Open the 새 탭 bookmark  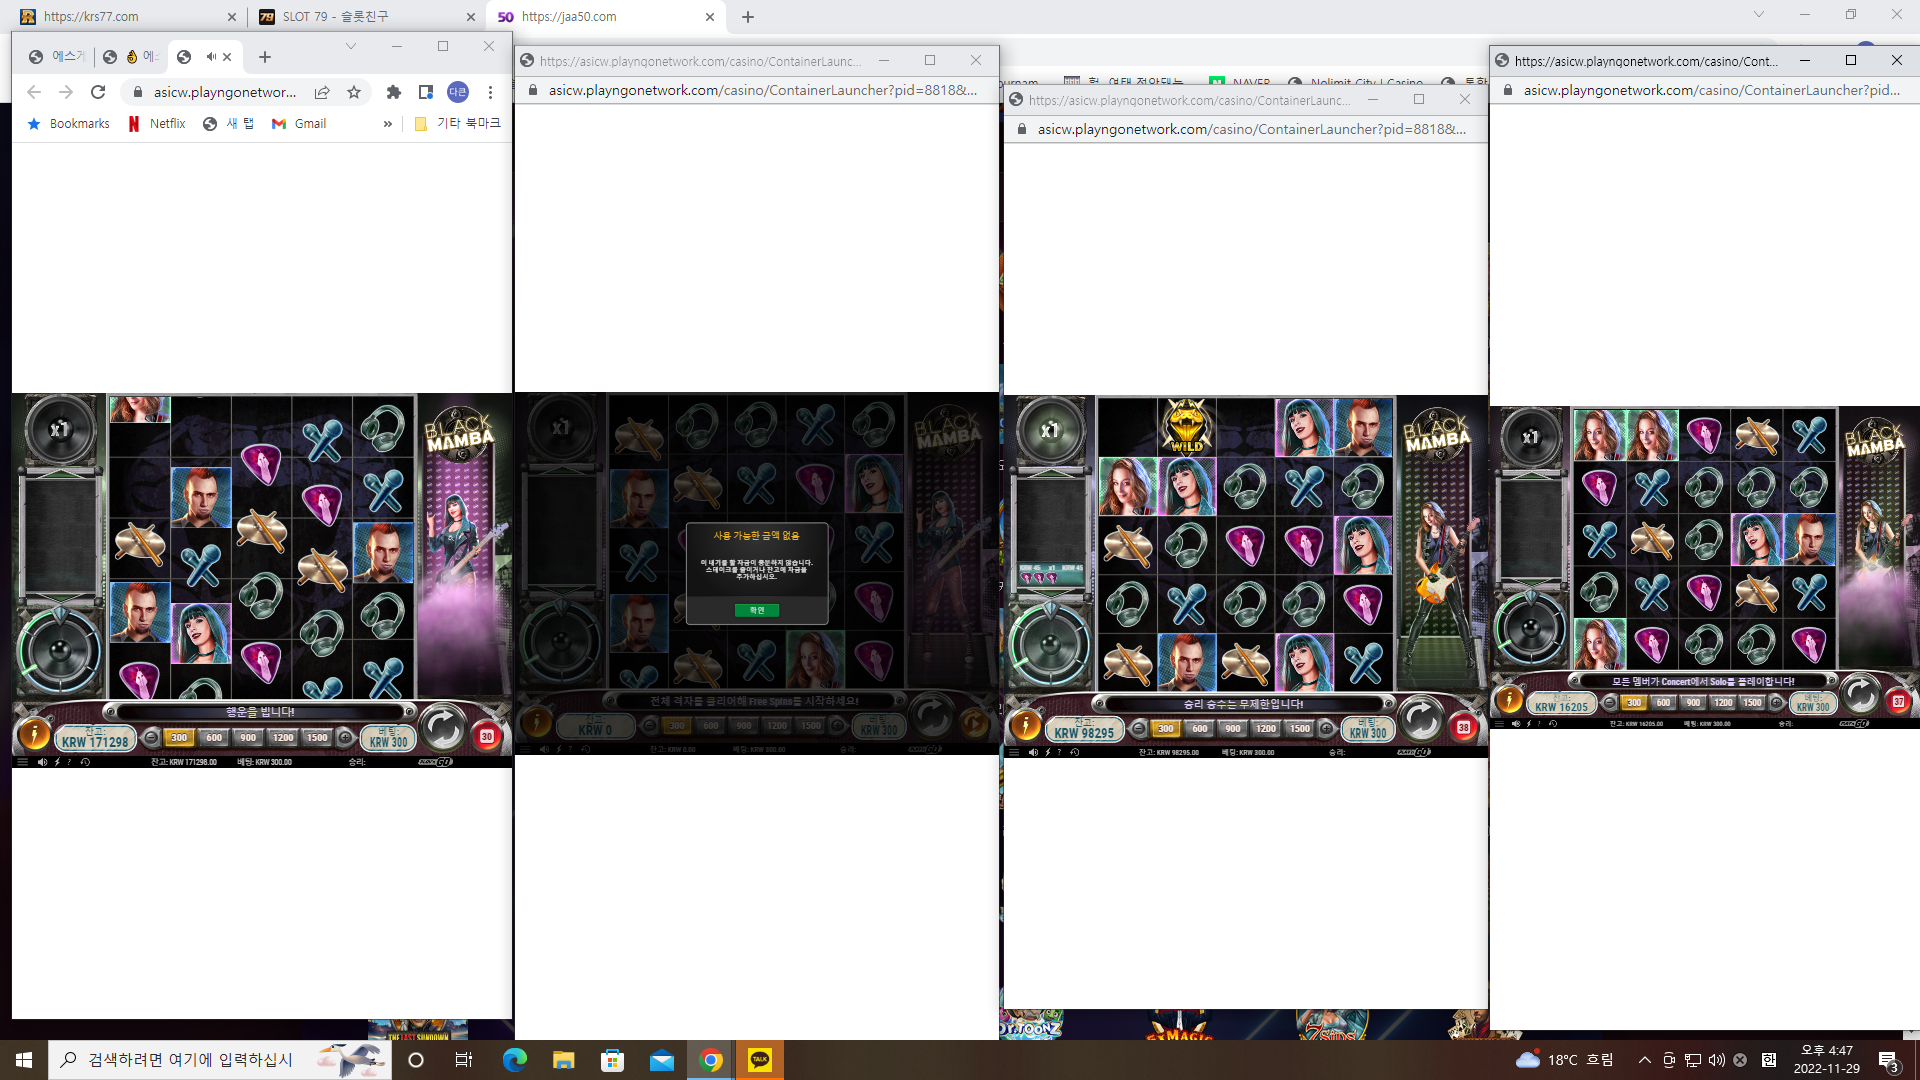228,124
